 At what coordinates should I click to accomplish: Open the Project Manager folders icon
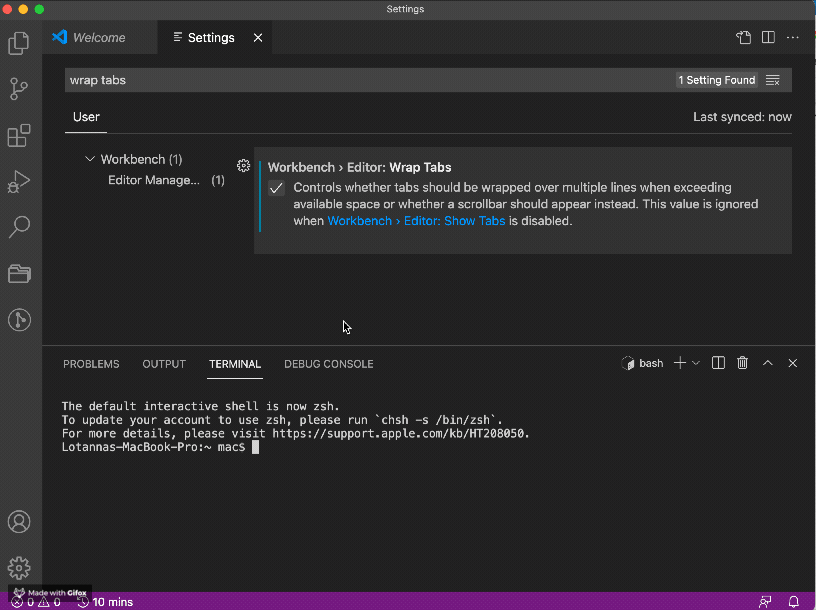[x=19, y=274]
